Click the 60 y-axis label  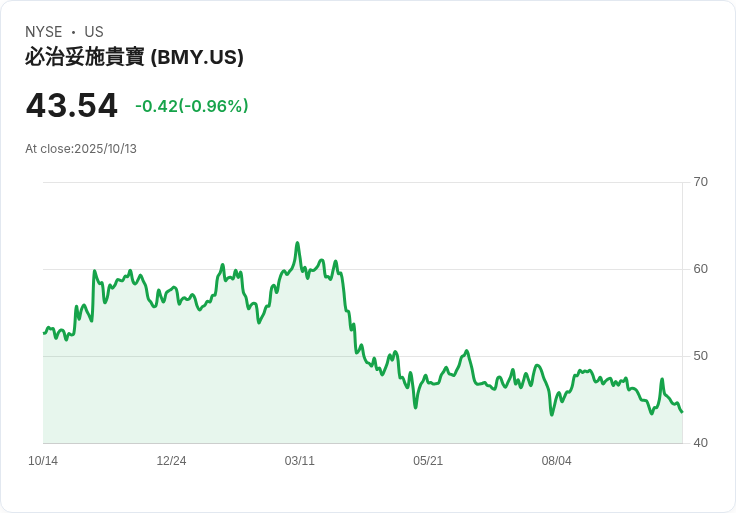tap(701, 269)
